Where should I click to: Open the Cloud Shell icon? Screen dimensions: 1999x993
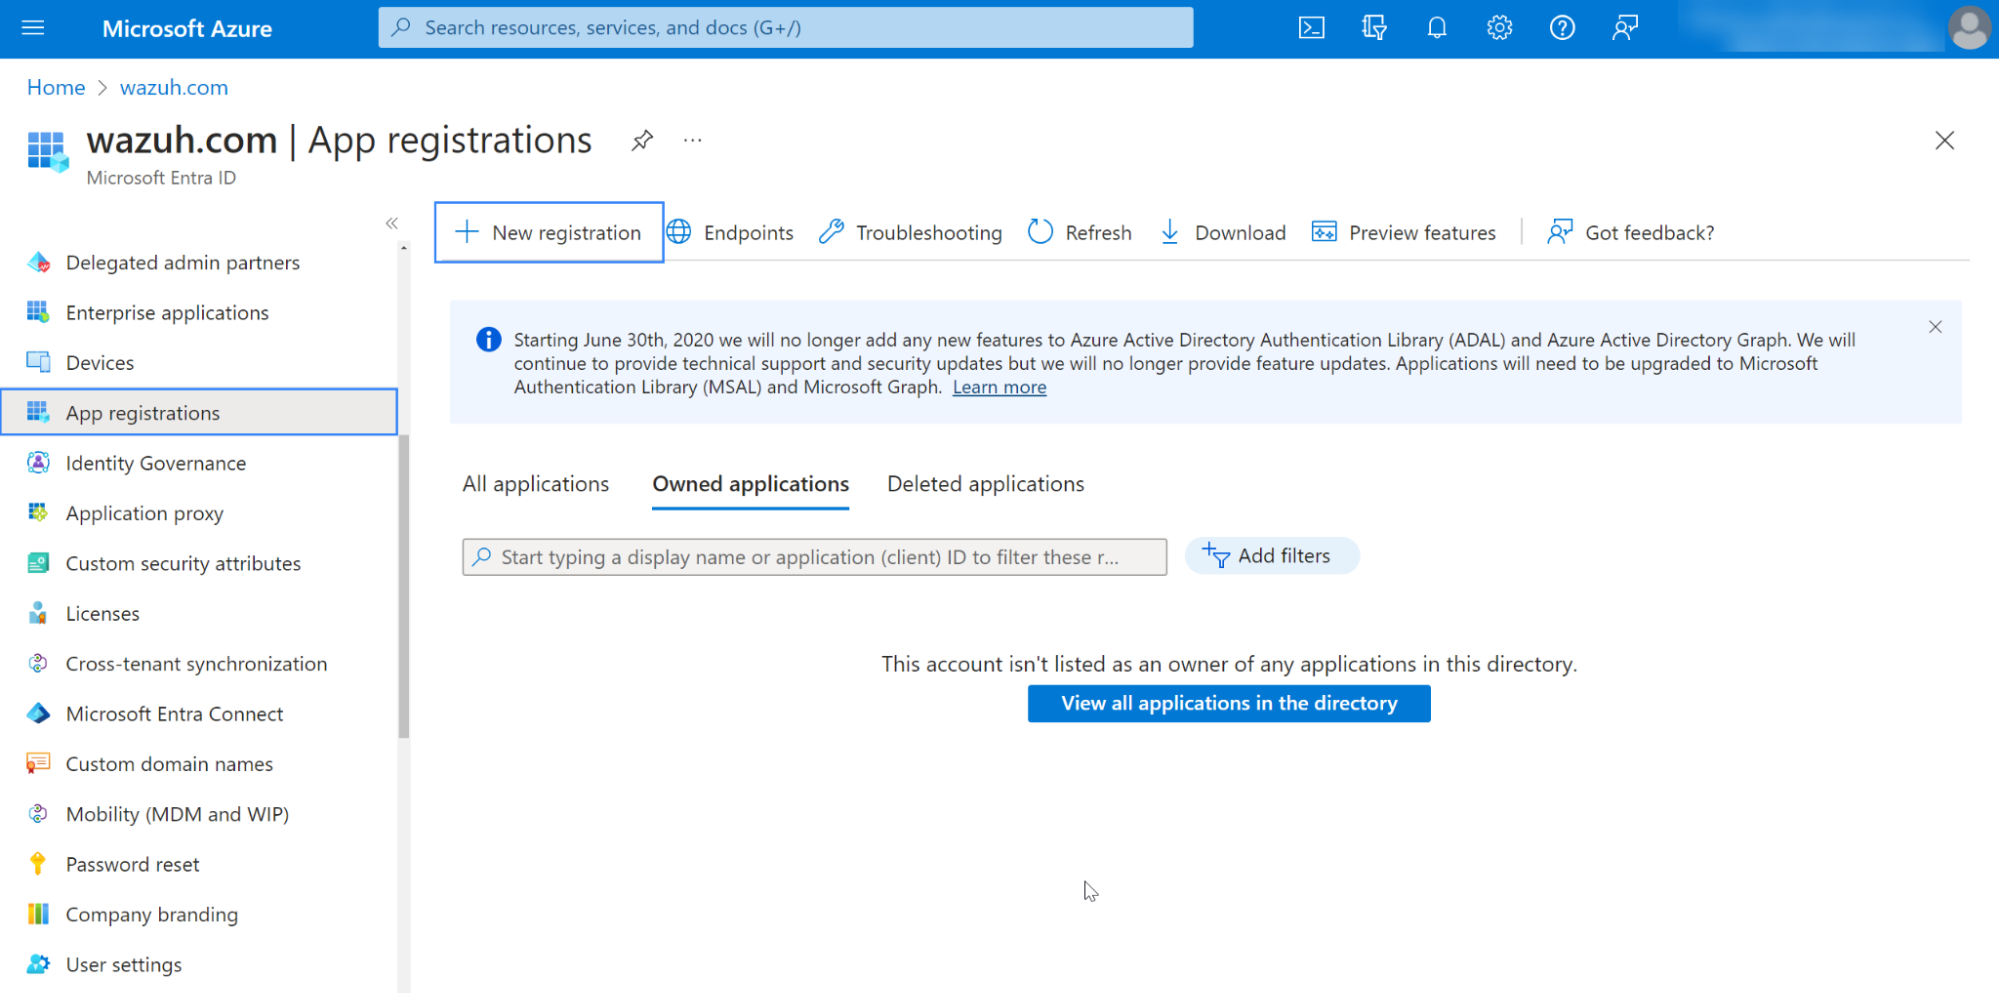1311,28
